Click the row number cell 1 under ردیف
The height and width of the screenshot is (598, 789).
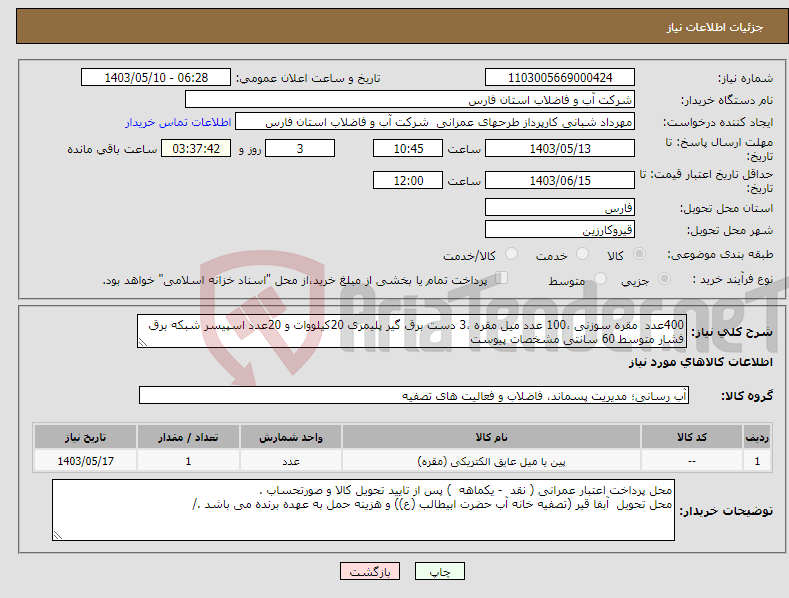(x=757, y=461)
